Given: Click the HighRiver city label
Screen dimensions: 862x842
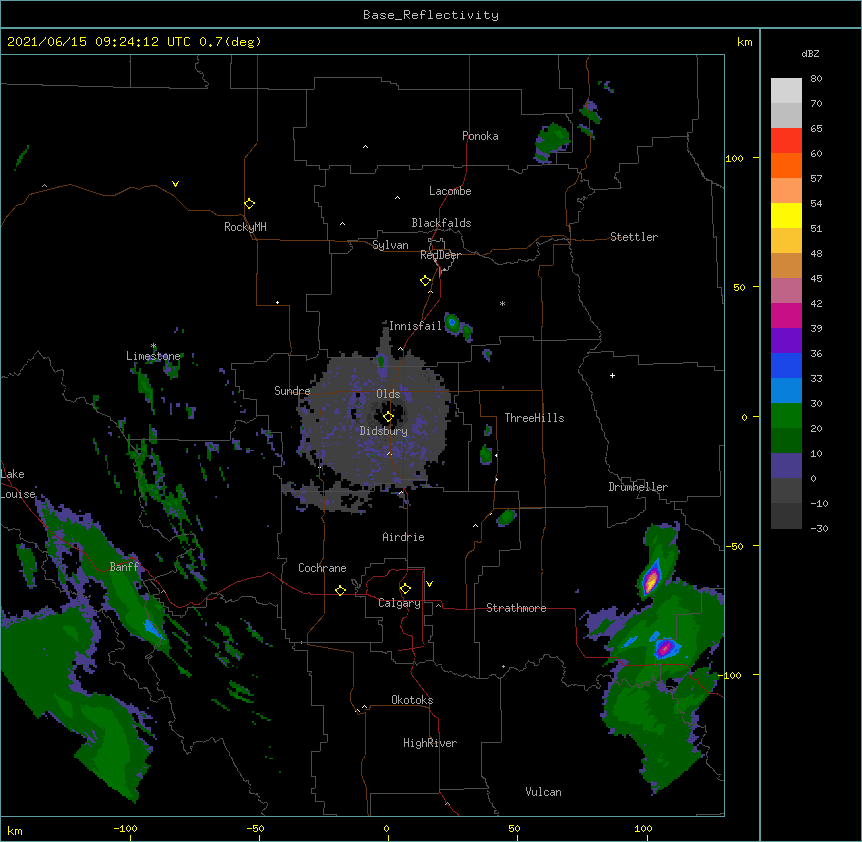Looking at the screenshot, I should (430, 743).
